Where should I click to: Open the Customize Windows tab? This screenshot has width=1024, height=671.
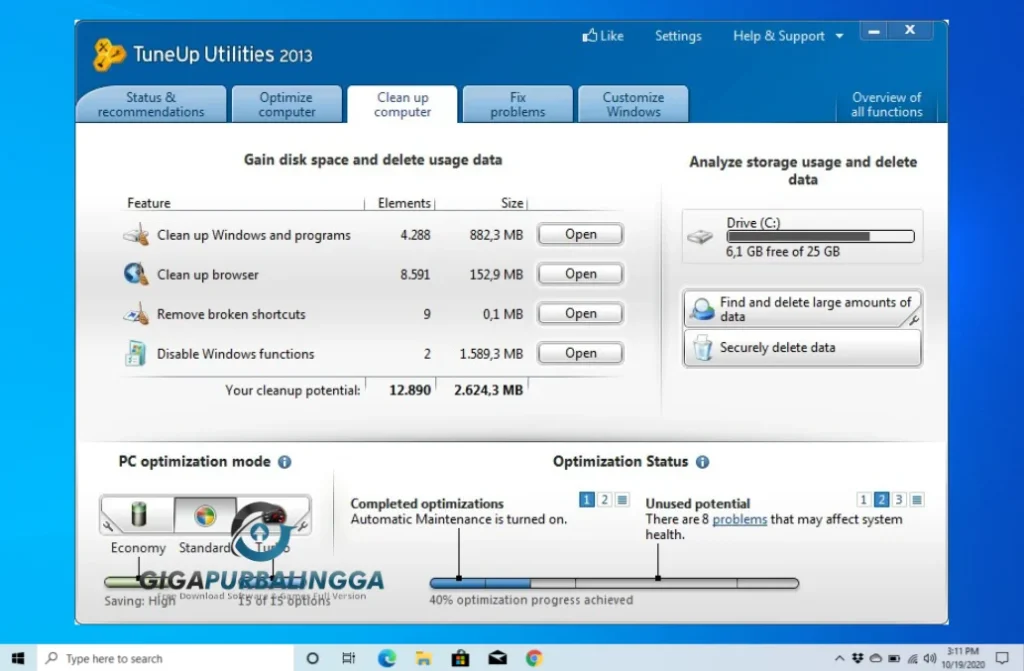[633, 103]
